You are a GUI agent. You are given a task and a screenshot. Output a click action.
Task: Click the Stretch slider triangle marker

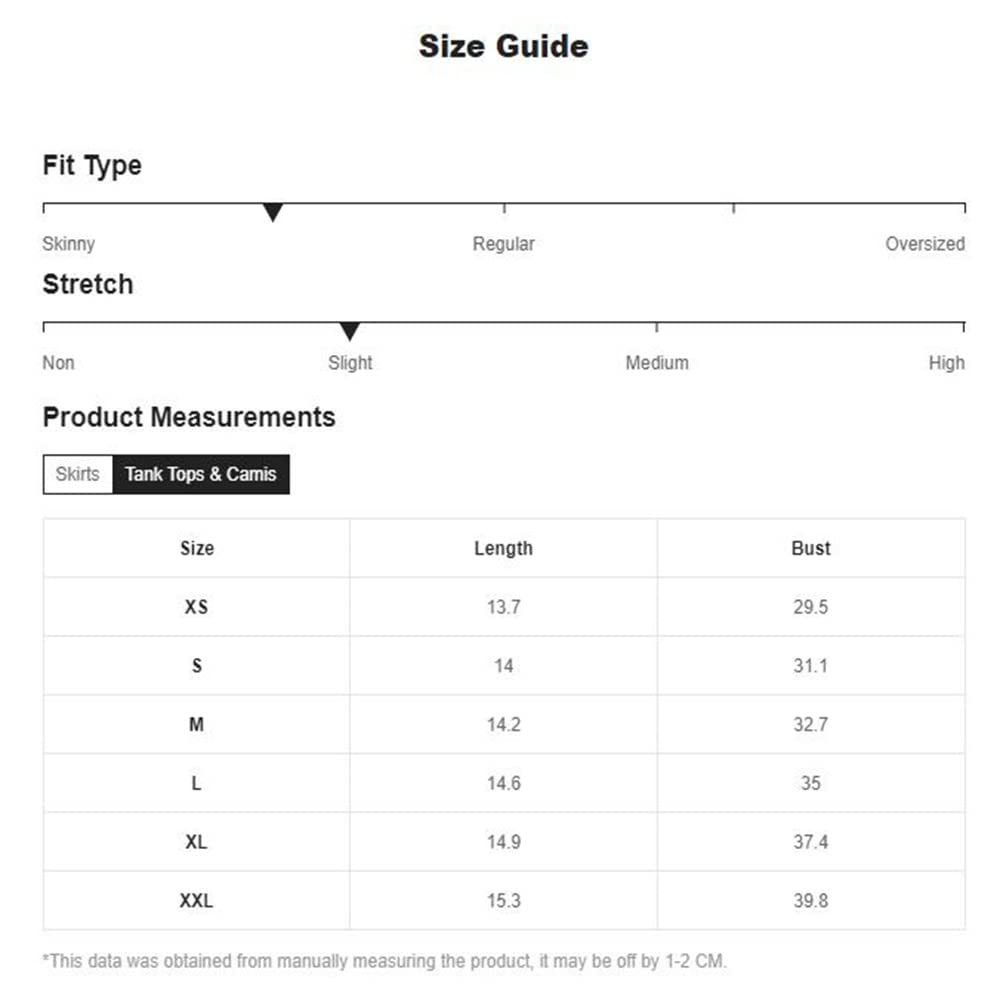tap(349, 331)
